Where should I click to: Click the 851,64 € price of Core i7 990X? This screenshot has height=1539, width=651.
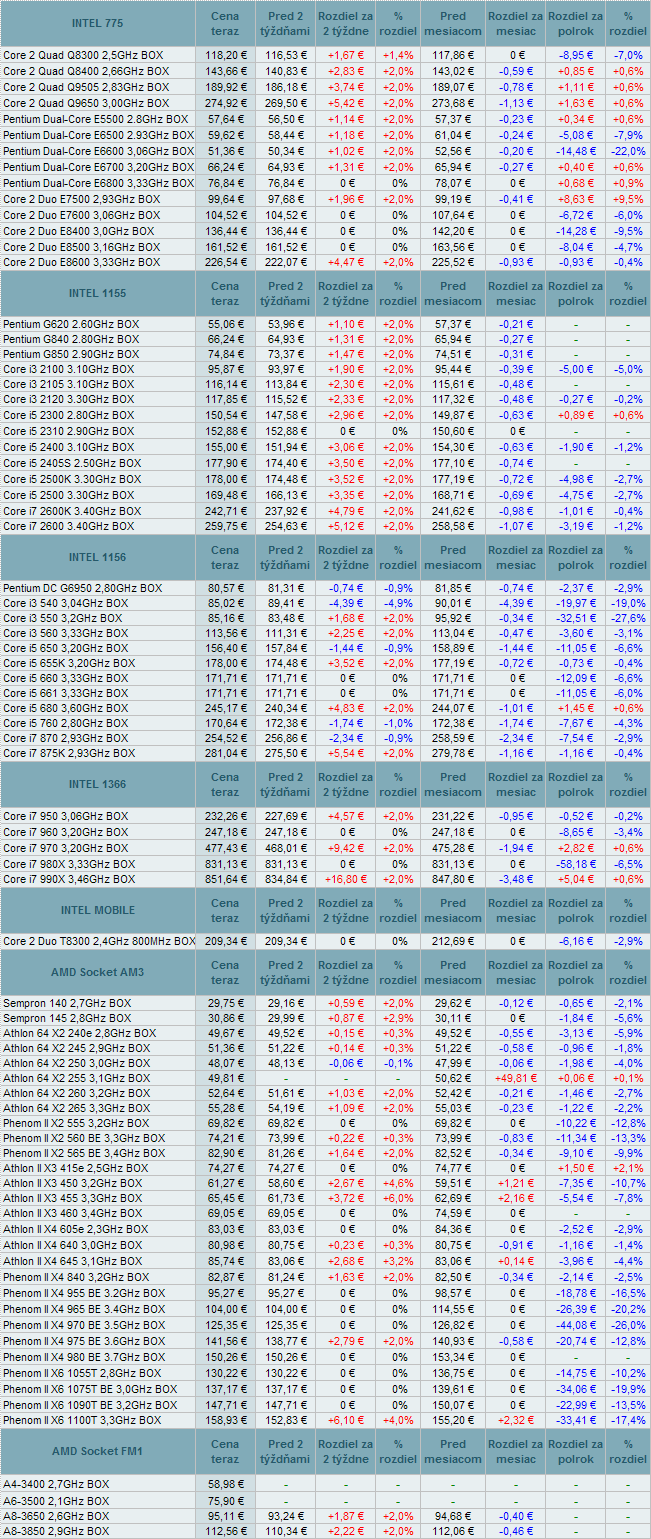pos(226,880)
